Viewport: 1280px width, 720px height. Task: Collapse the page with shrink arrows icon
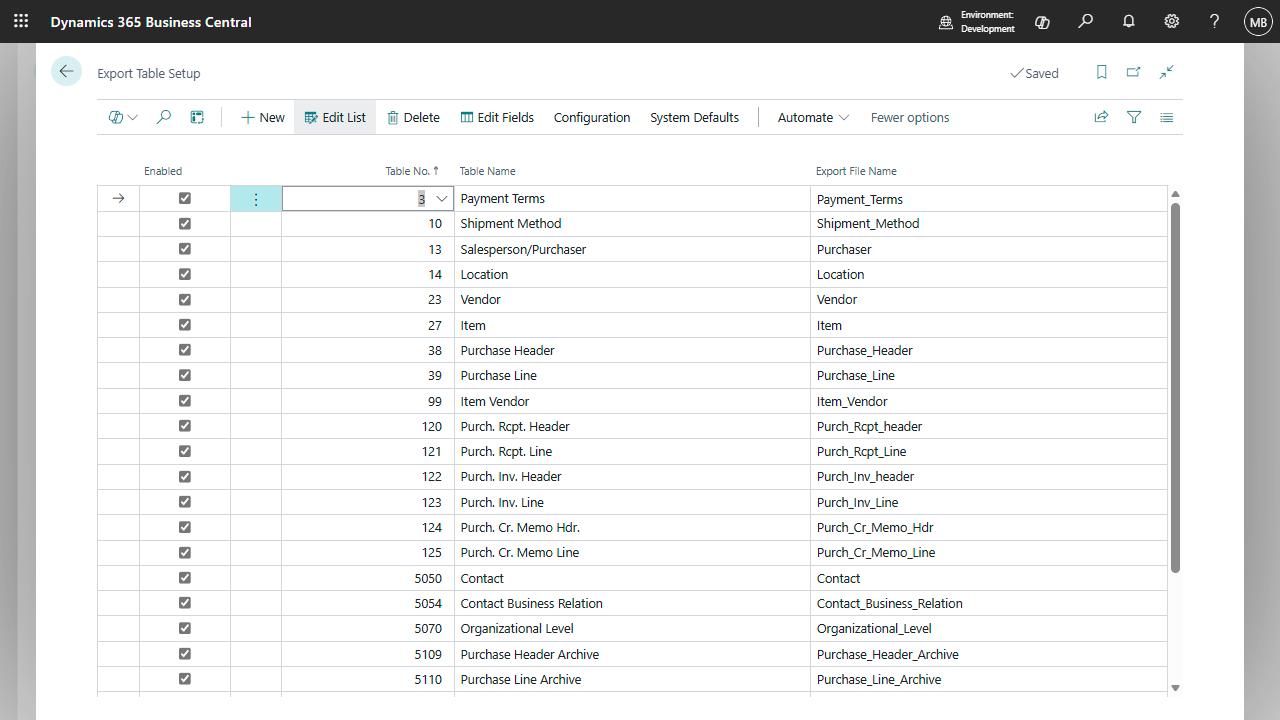(x=1166, y=72)
